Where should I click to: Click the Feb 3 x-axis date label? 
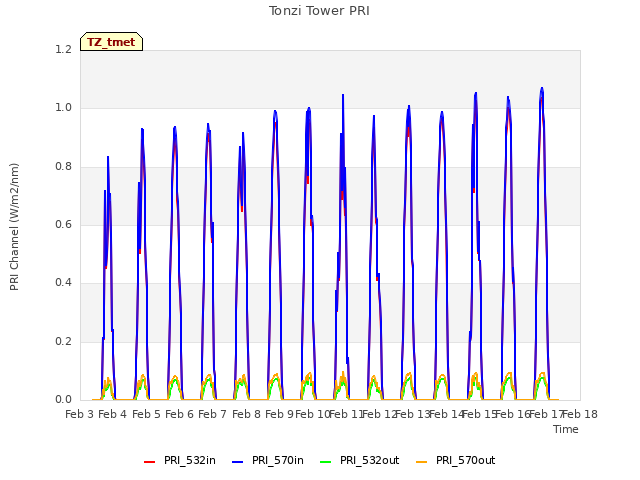coord(80,414)
